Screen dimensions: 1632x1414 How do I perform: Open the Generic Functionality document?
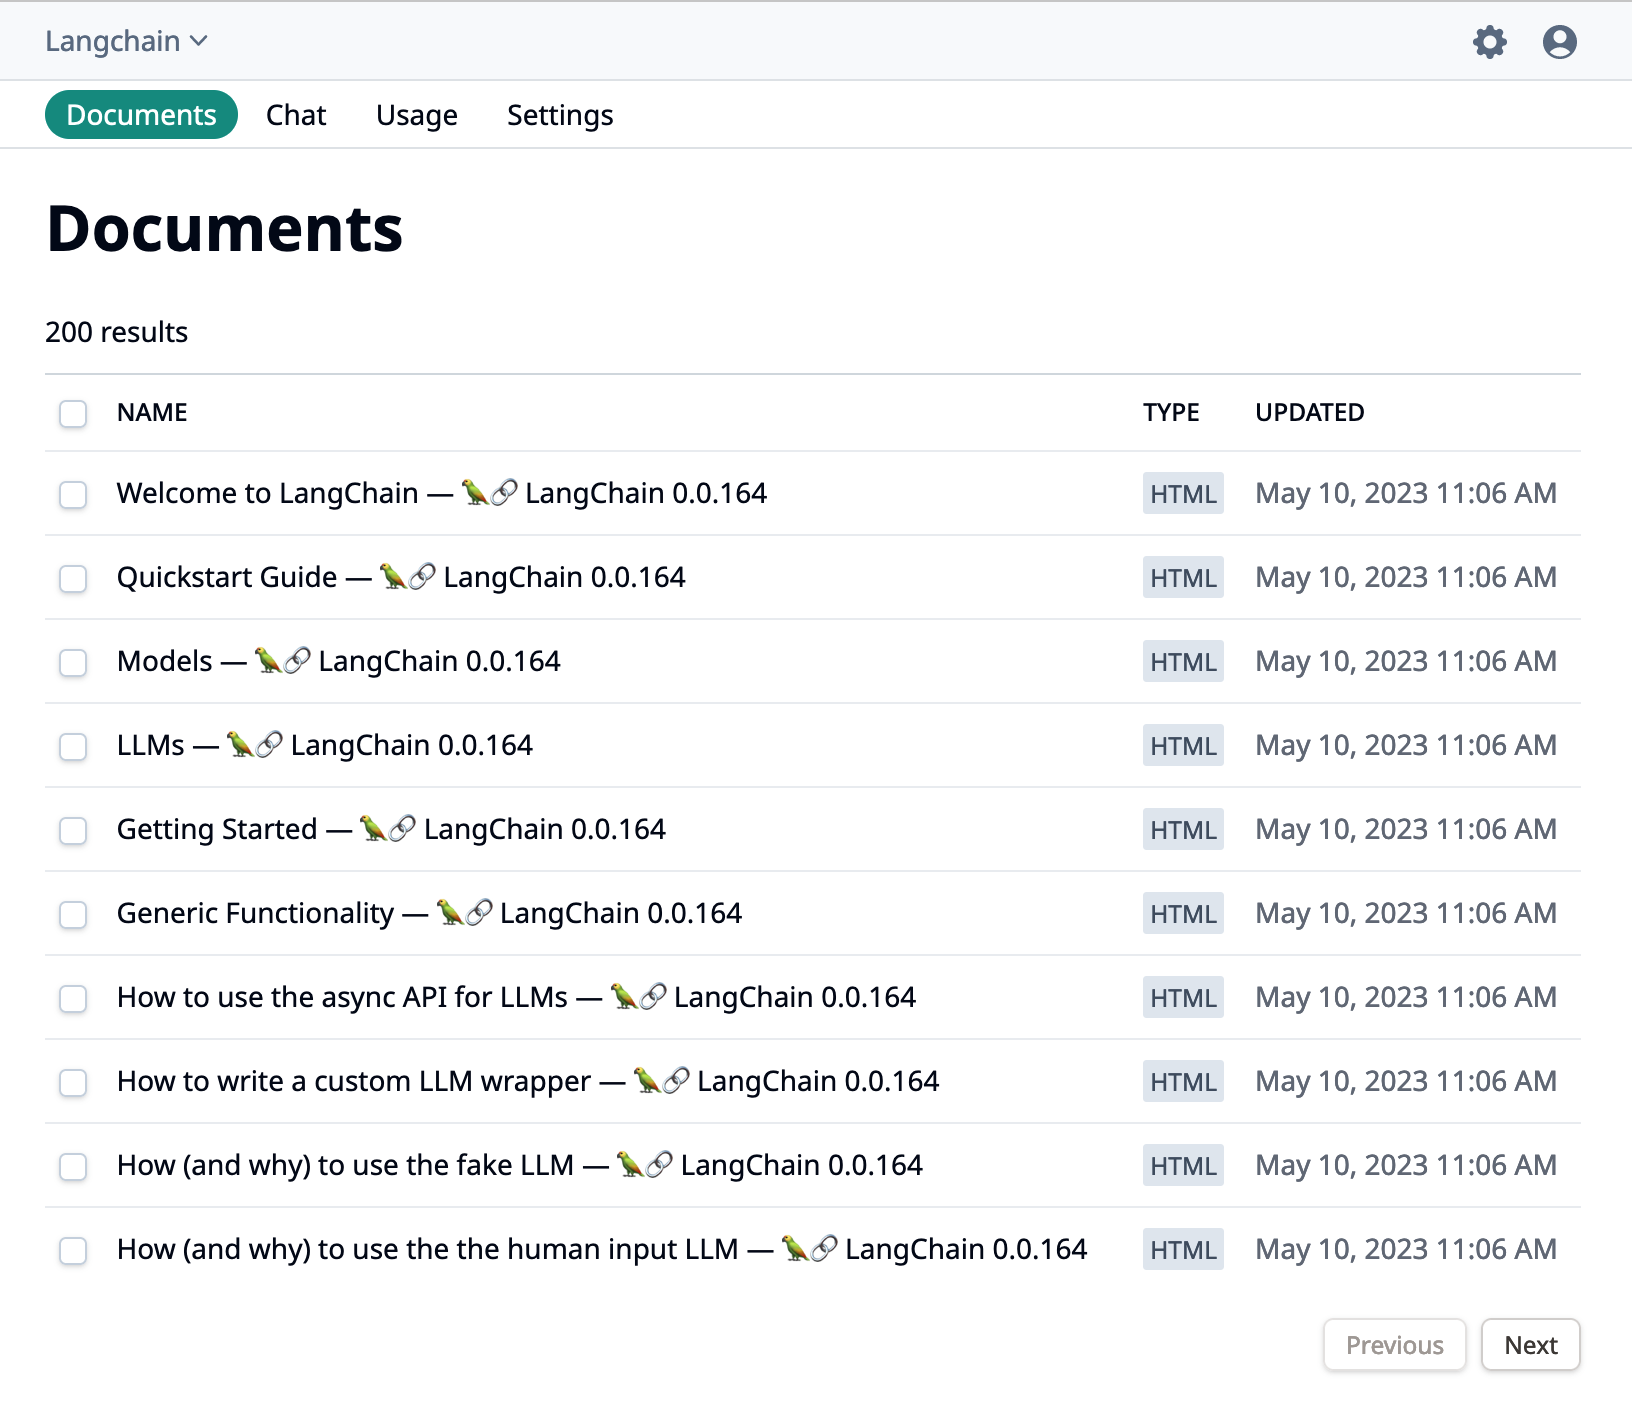tap(429, 913)
